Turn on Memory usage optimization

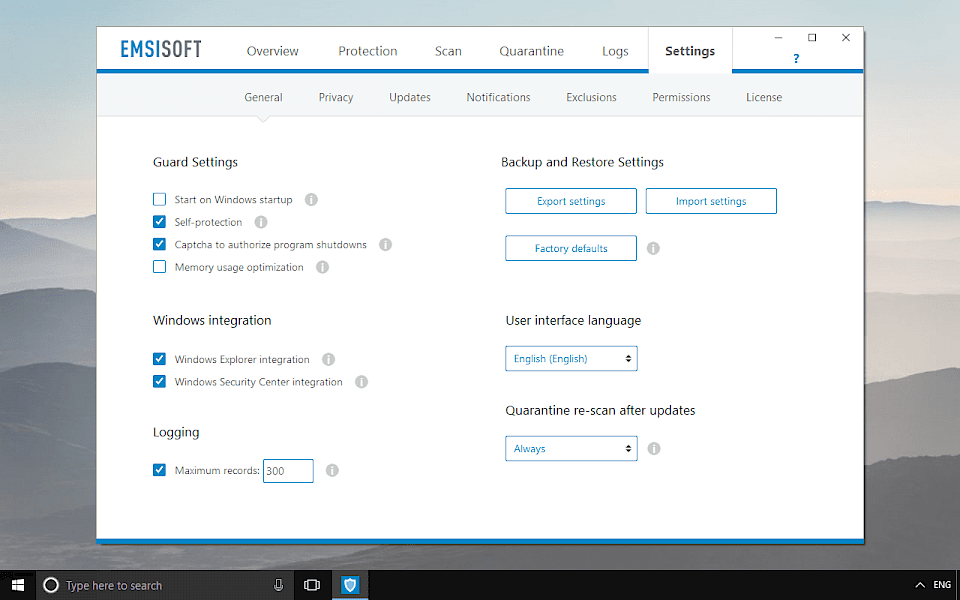[159, 267]
